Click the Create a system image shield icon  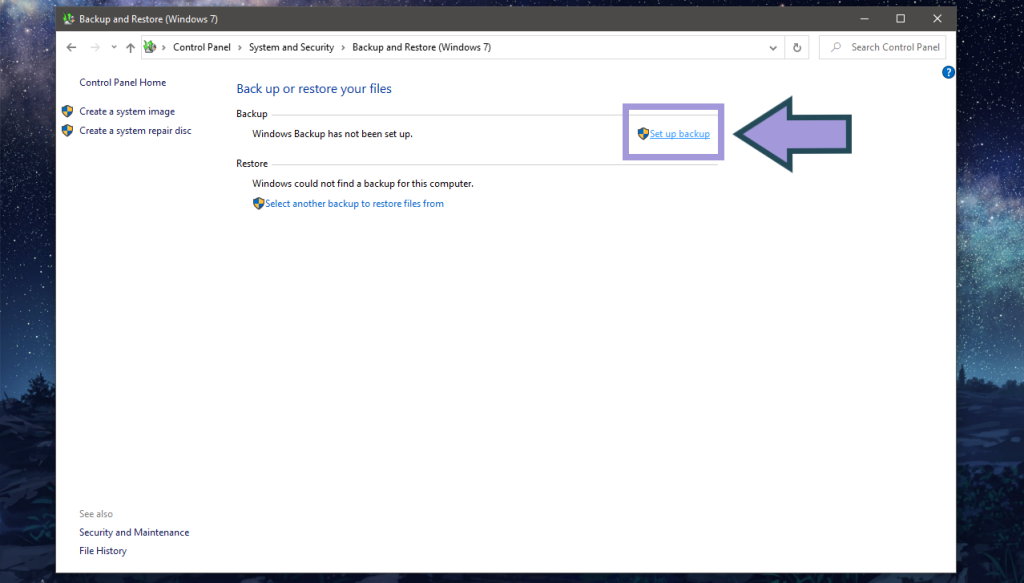(68, 111)
